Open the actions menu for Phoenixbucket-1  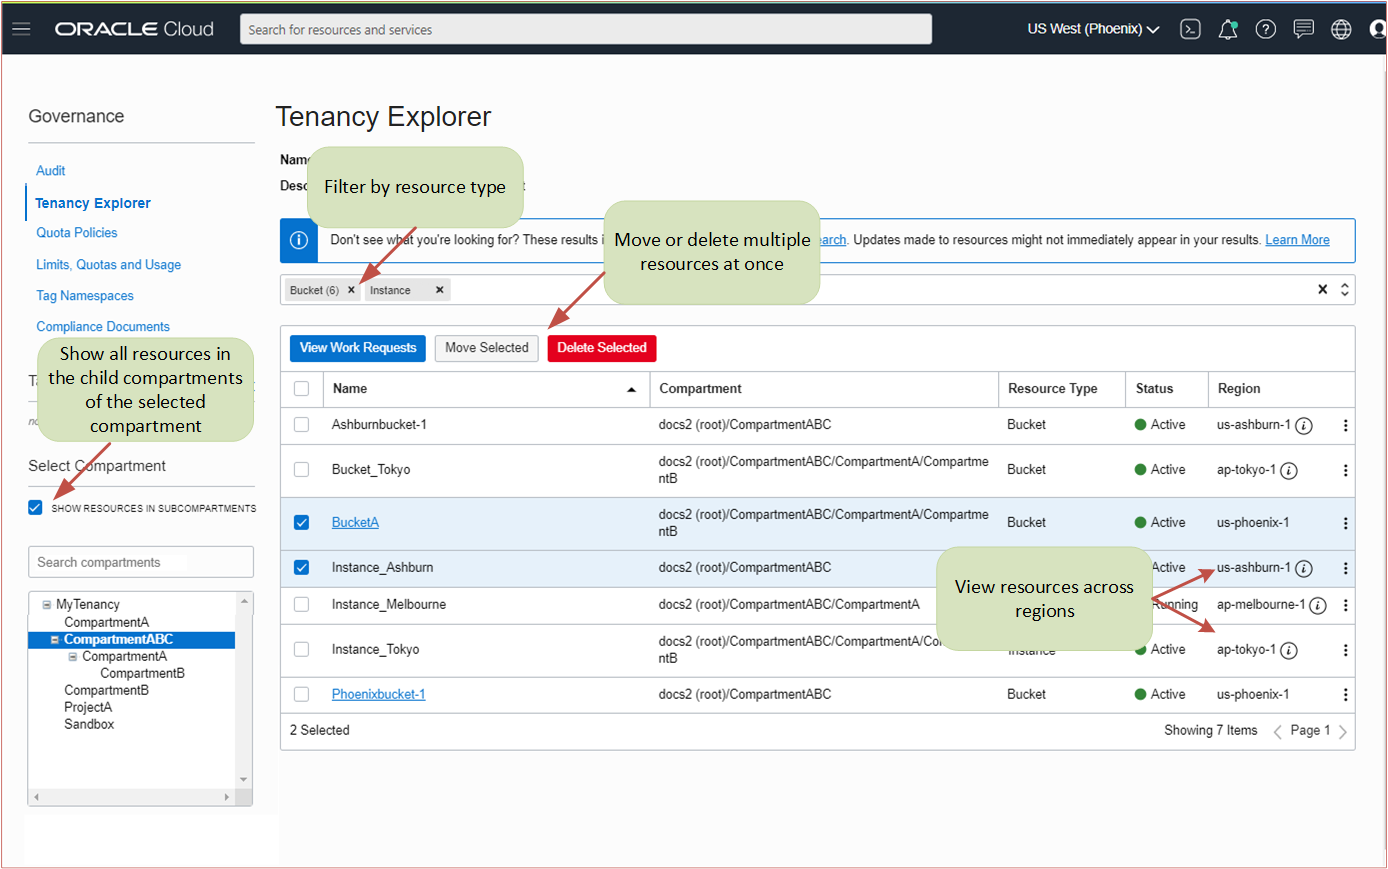(1345, 694)
